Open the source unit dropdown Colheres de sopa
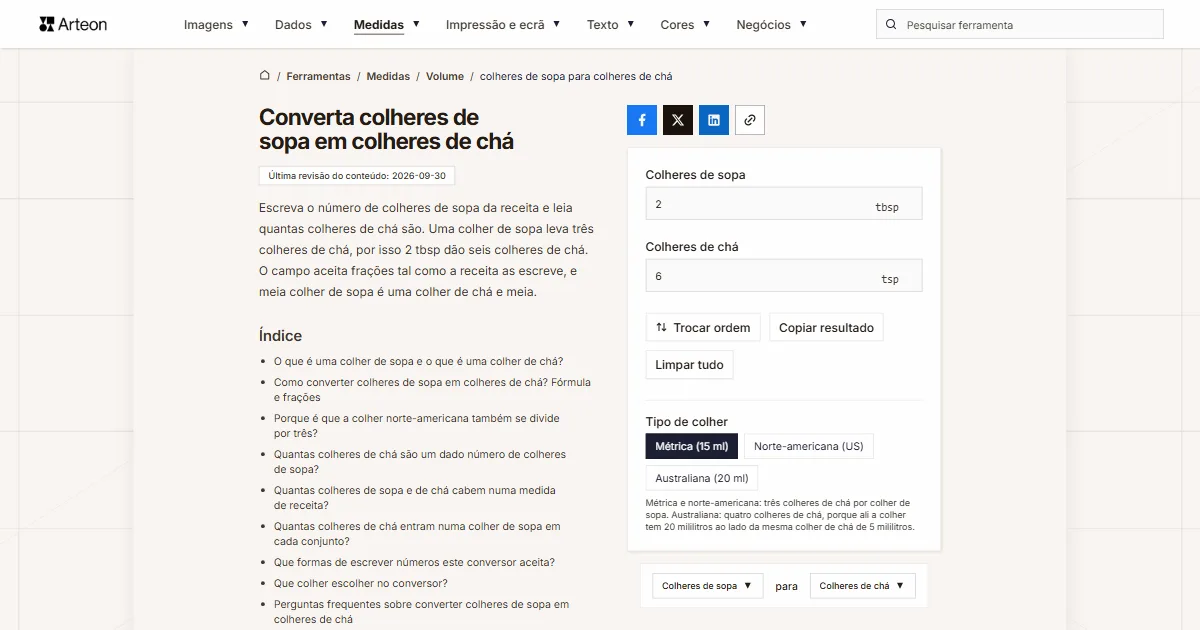Viewport: 1200px width, 630px height. (x=708, y=586)
